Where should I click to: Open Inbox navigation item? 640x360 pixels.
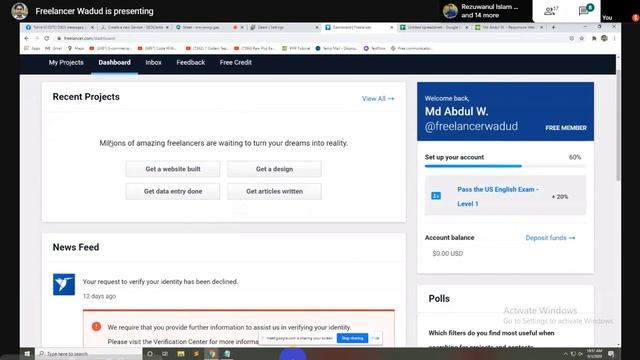click(x=153, y=62)
